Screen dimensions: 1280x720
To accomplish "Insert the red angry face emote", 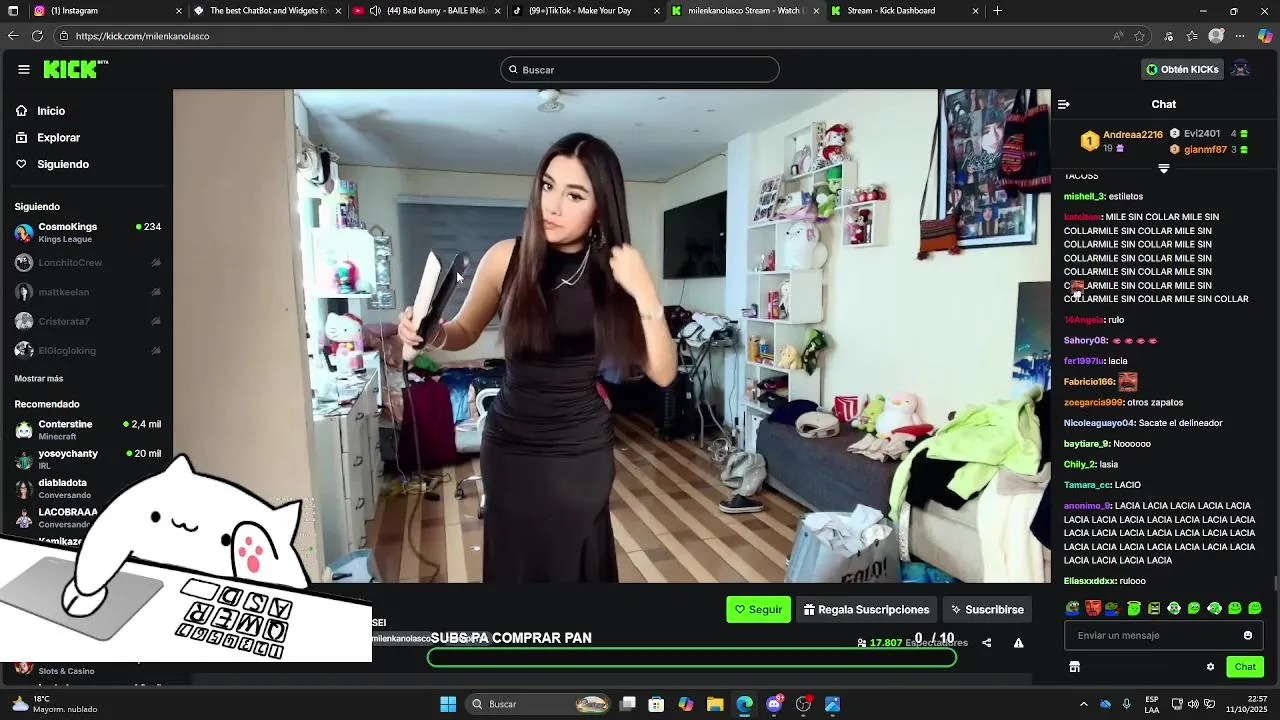I will (x=1093, y=608).
